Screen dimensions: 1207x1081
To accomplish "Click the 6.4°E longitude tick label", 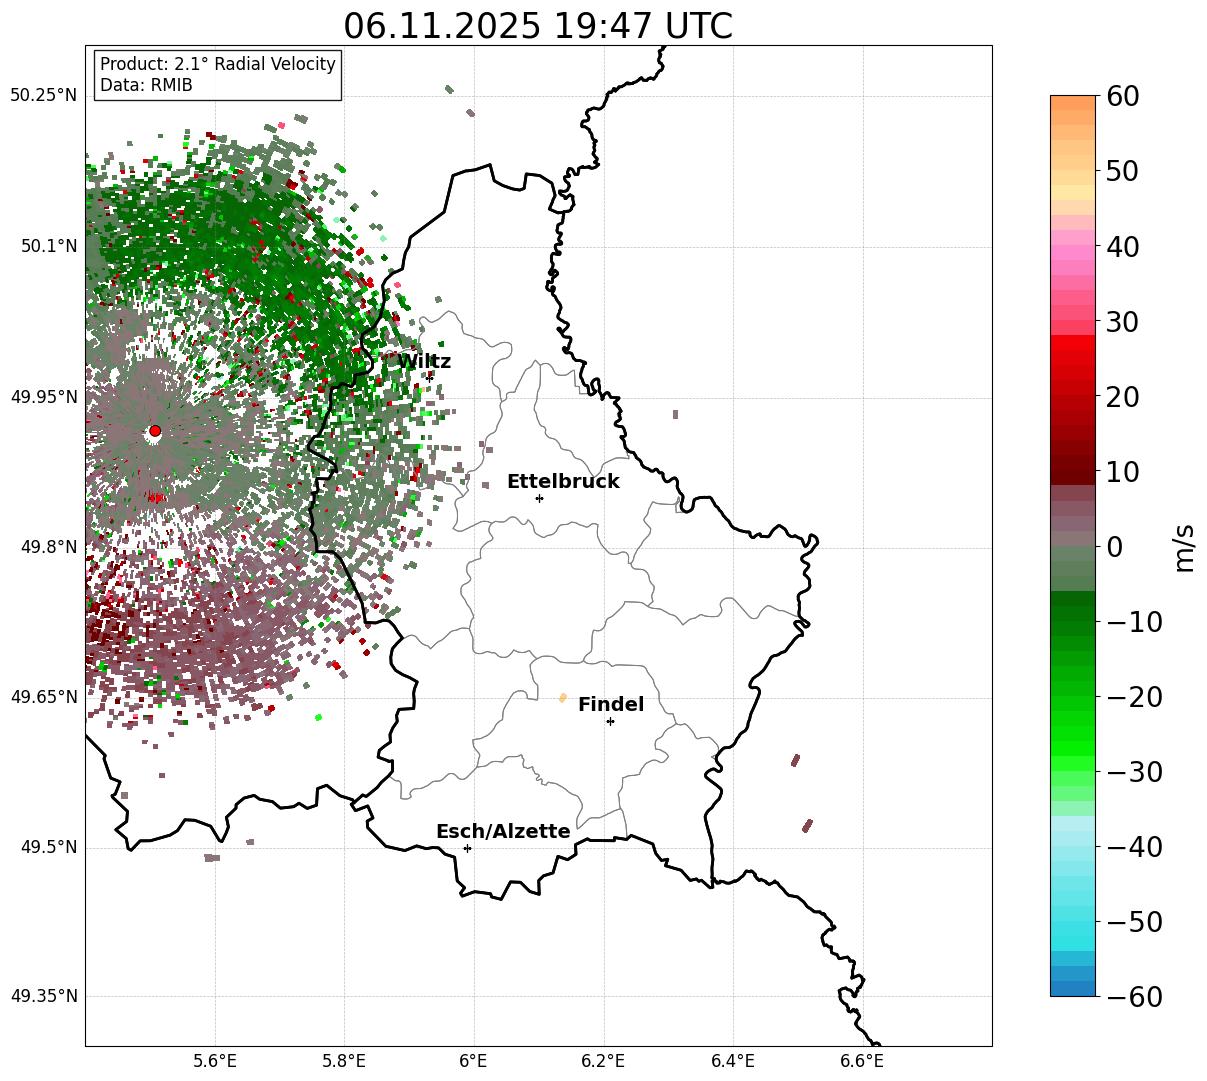I will [x=733, y=1061].
